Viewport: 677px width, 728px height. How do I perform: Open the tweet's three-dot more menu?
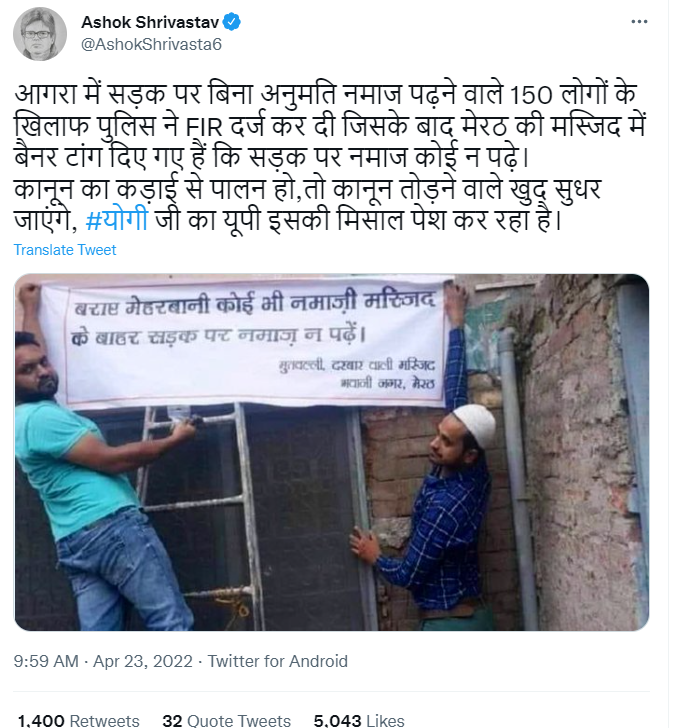pyautogui.click(x=637, y=22)
